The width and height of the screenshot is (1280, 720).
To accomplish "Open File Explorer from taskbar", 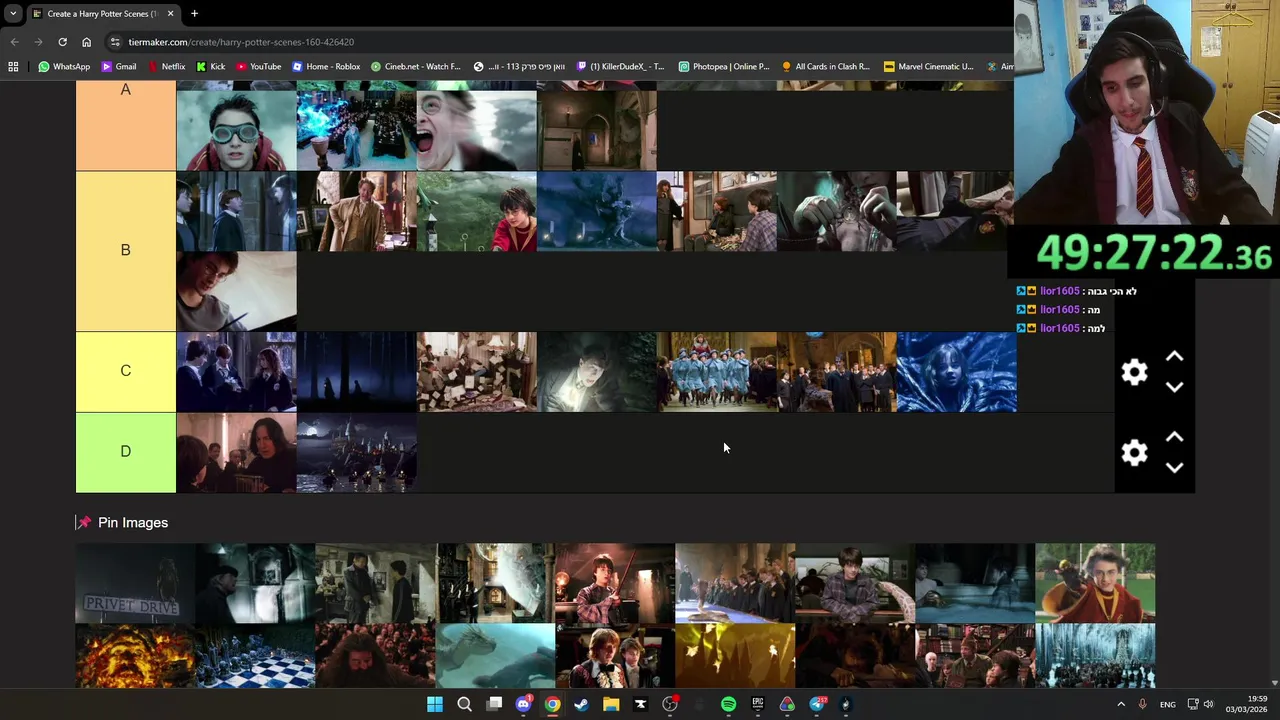I will [x=611, y=704].
